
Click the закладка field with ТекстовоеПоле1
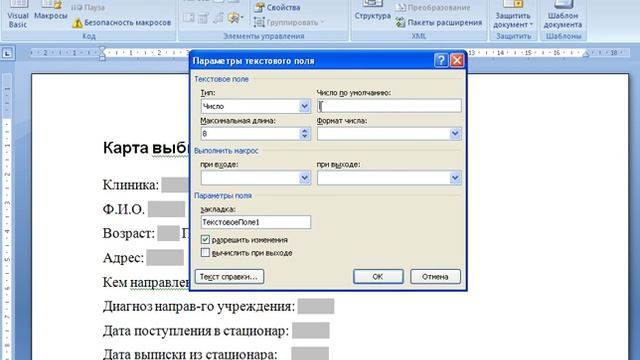pyautogui.click(x=256, y=222)
